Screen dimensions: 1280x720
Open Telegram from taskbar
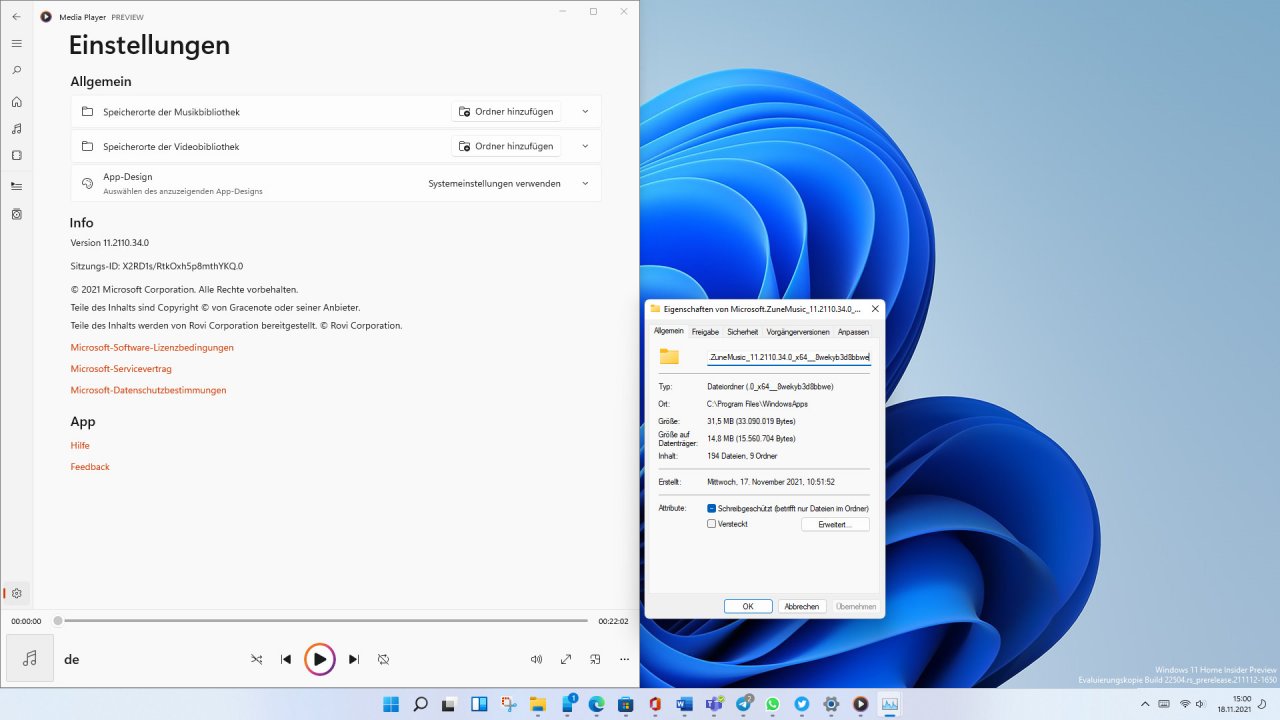tap(743, 704)
